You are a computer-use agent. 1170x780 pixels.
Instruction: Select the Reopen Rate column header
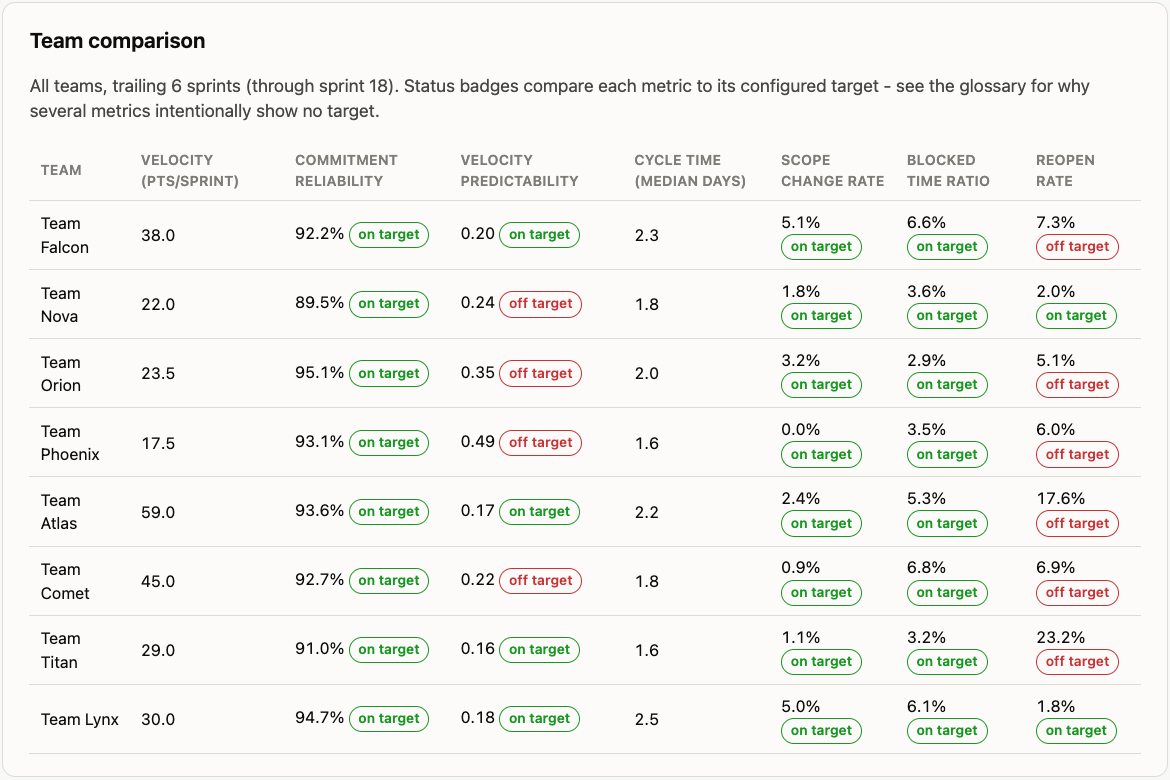[1066, 170]
